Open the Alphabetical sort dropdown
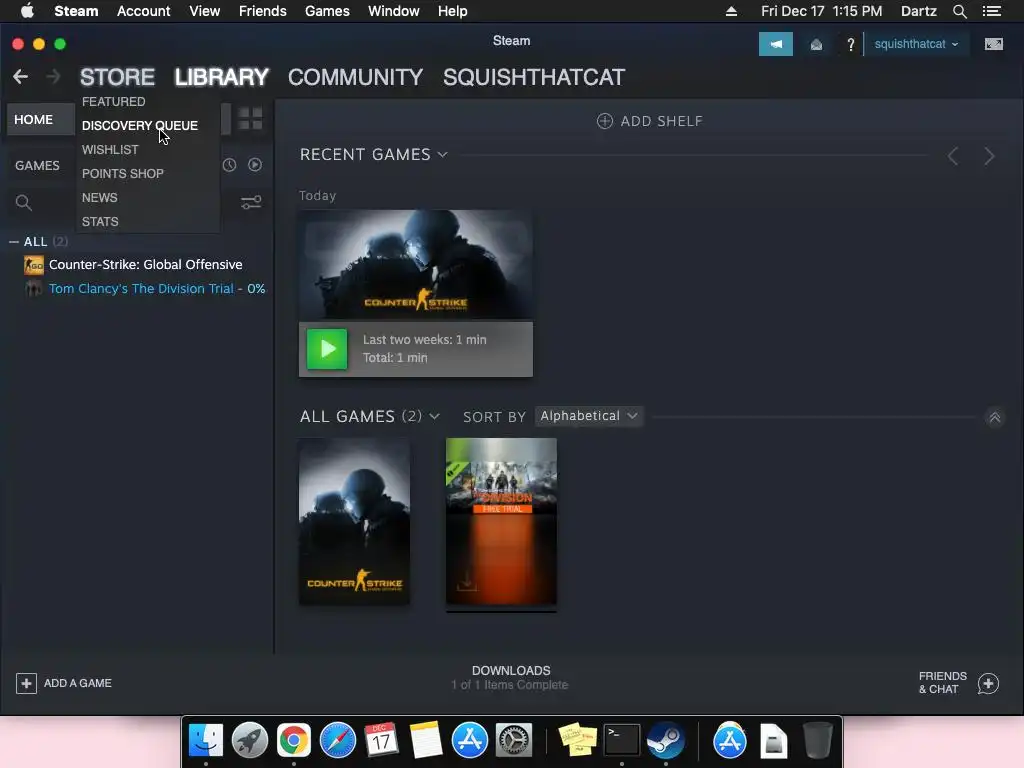This screenshot has width=1024, height=768. (x=588, y=416)
